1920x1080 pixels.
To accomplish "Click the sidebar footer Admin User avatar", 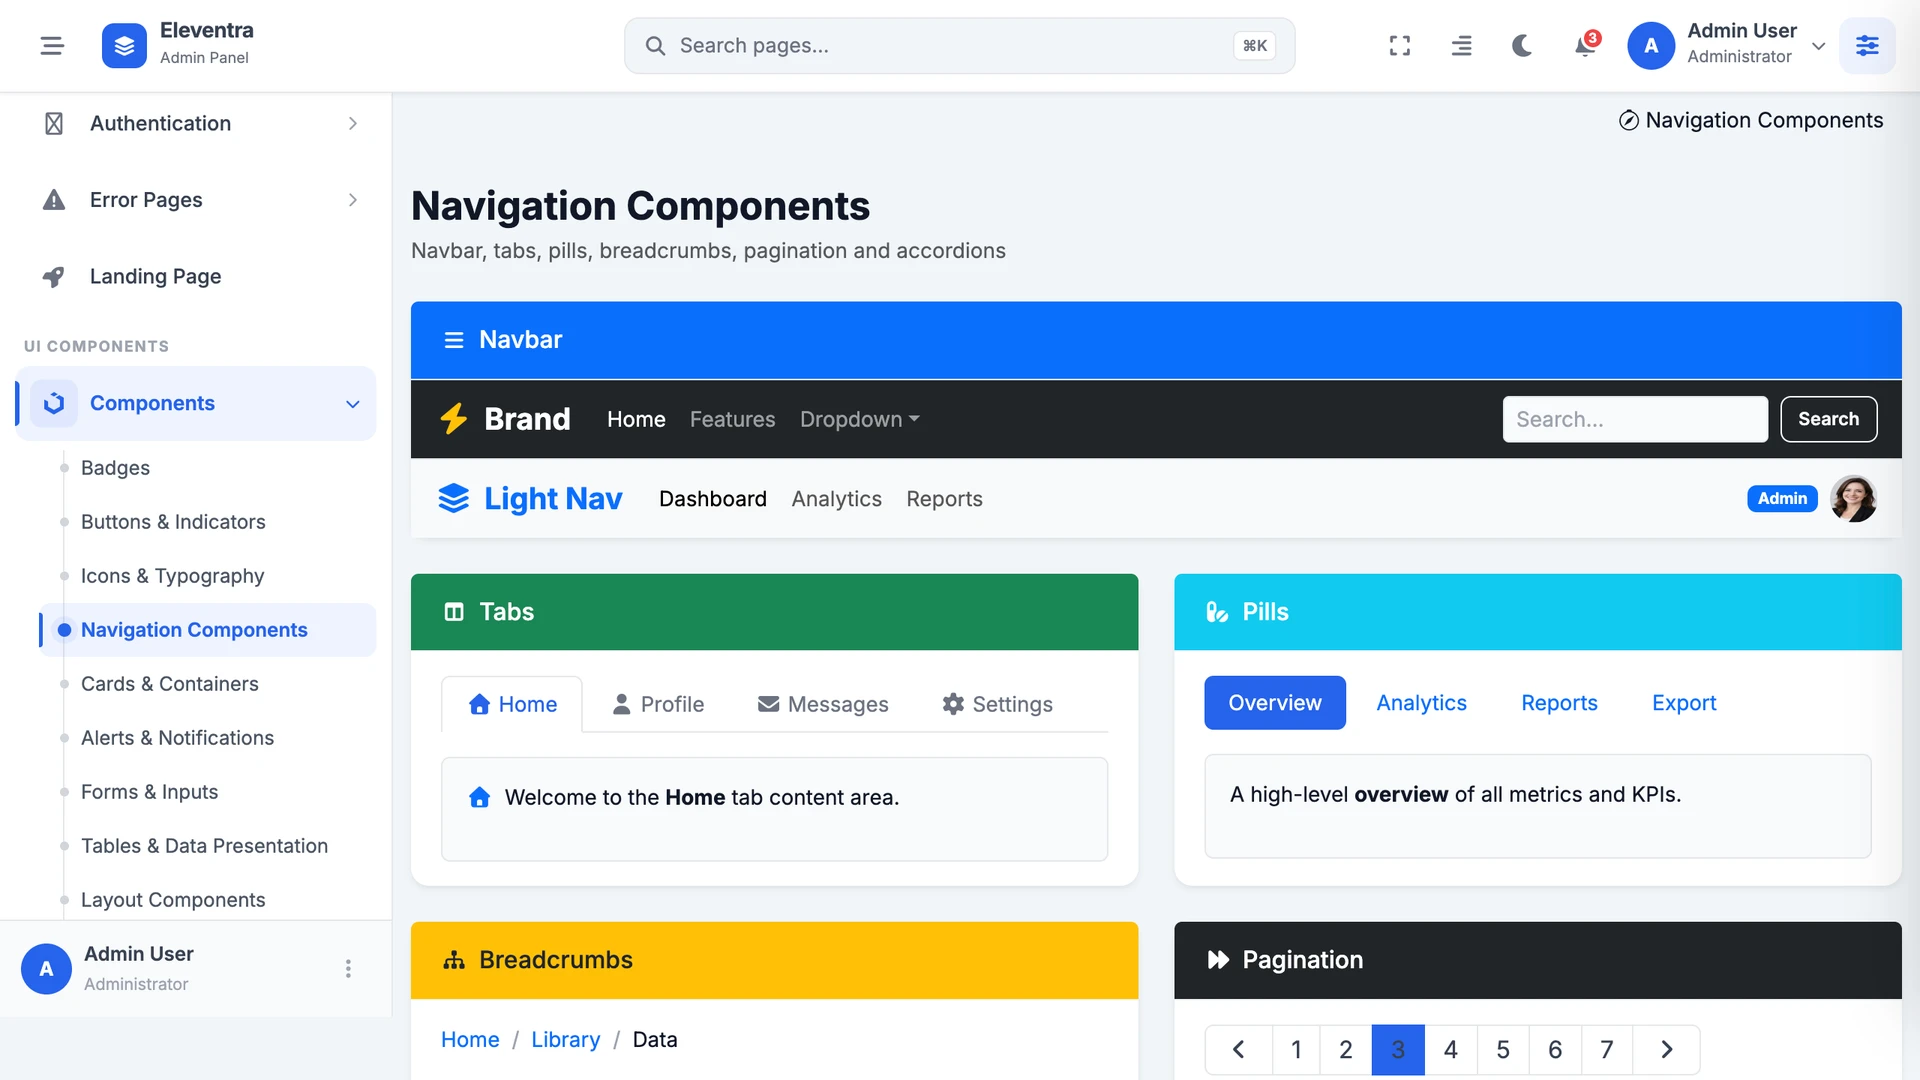I will pyautogui.click(x=46, y=968).
